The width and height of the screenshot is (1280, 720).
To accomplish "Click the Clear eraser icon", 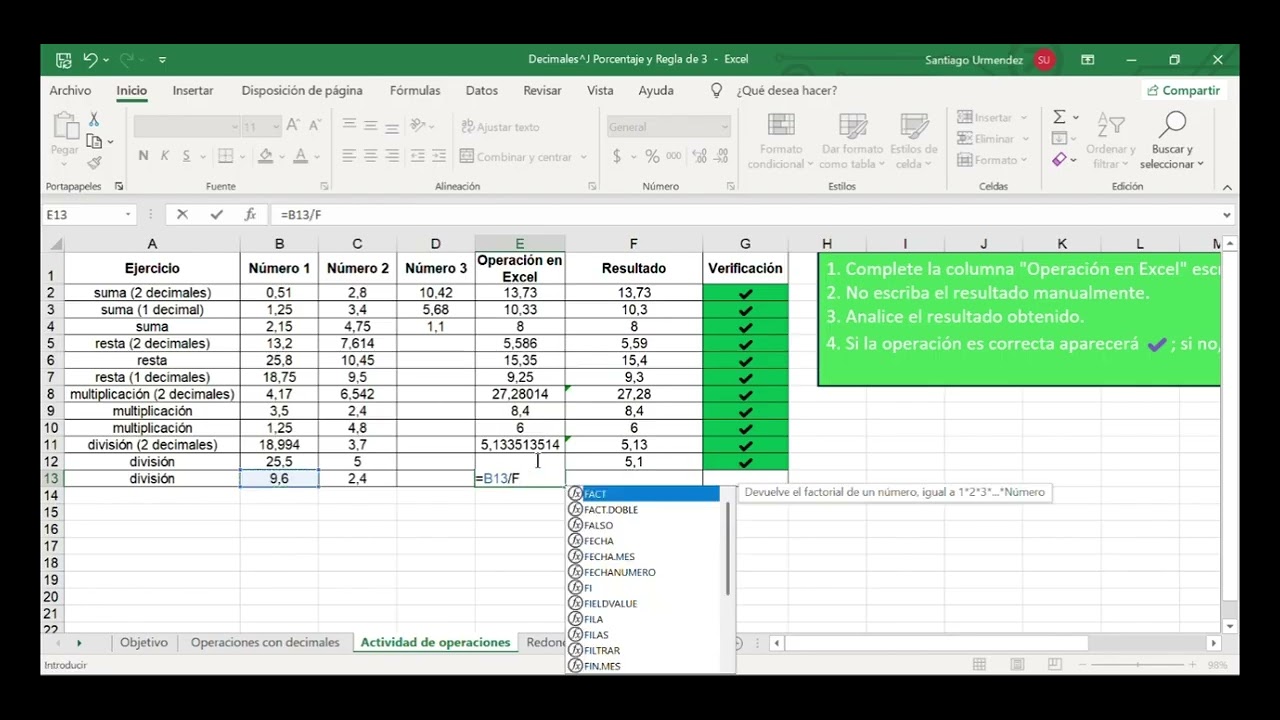I will click(1059, 160).
